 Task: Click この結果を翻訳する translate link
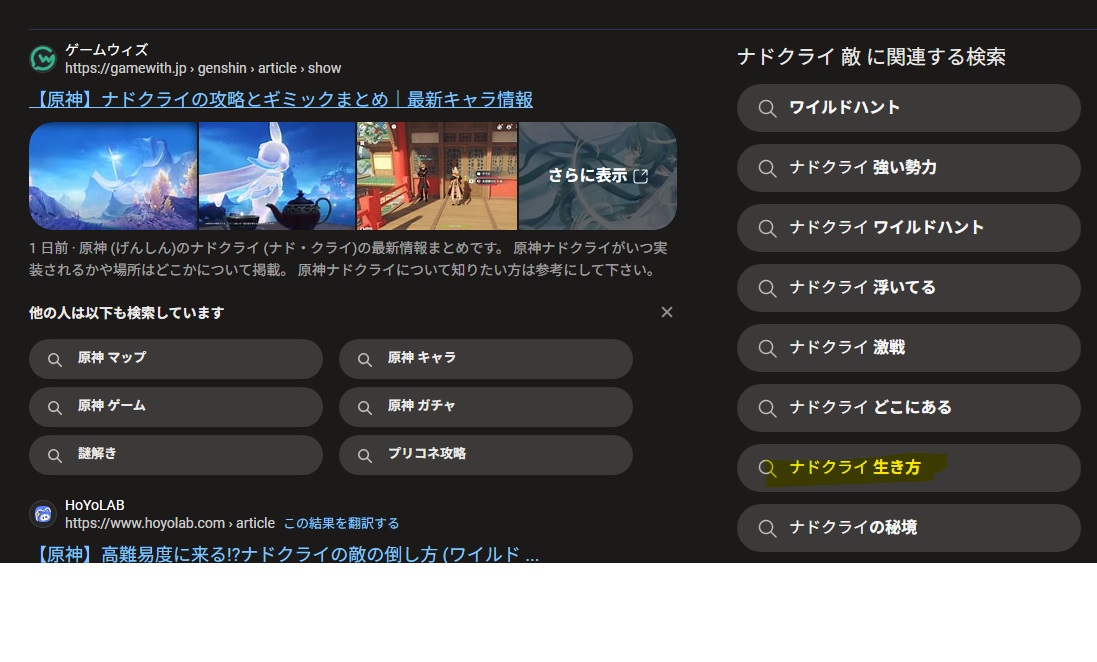point(341,523)
